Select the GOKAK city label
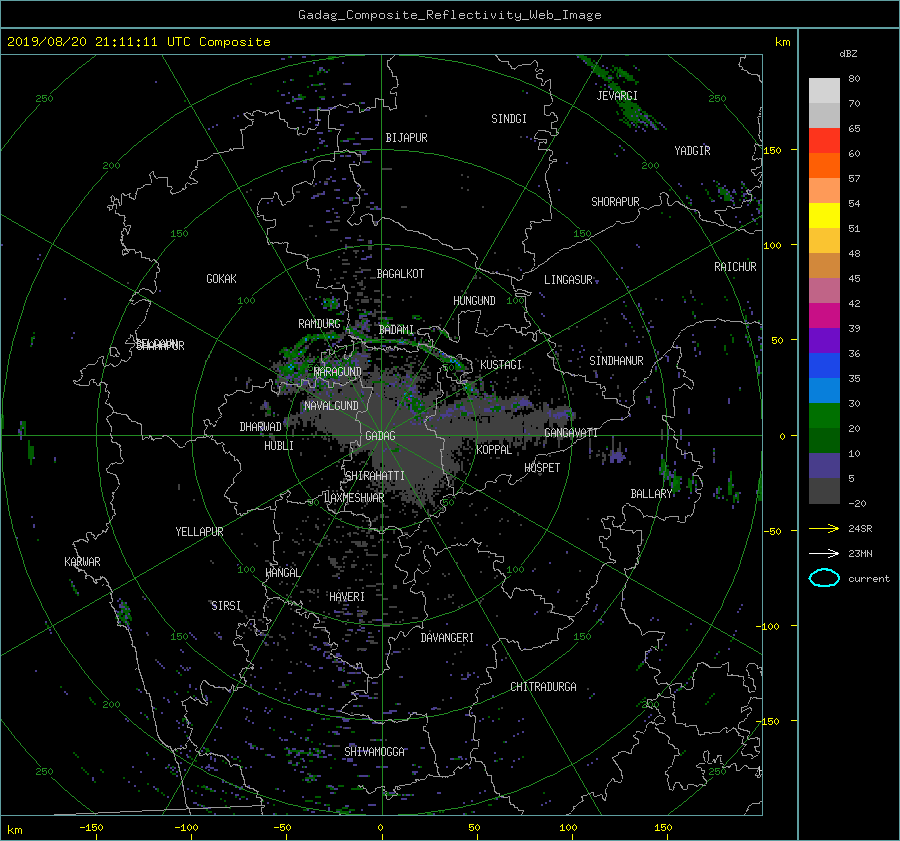The image size is (900, 841). pos(221,279)
